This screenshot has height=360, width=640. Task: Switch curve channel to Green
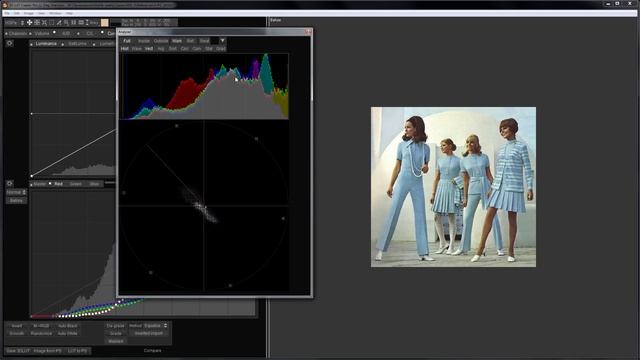76,184
